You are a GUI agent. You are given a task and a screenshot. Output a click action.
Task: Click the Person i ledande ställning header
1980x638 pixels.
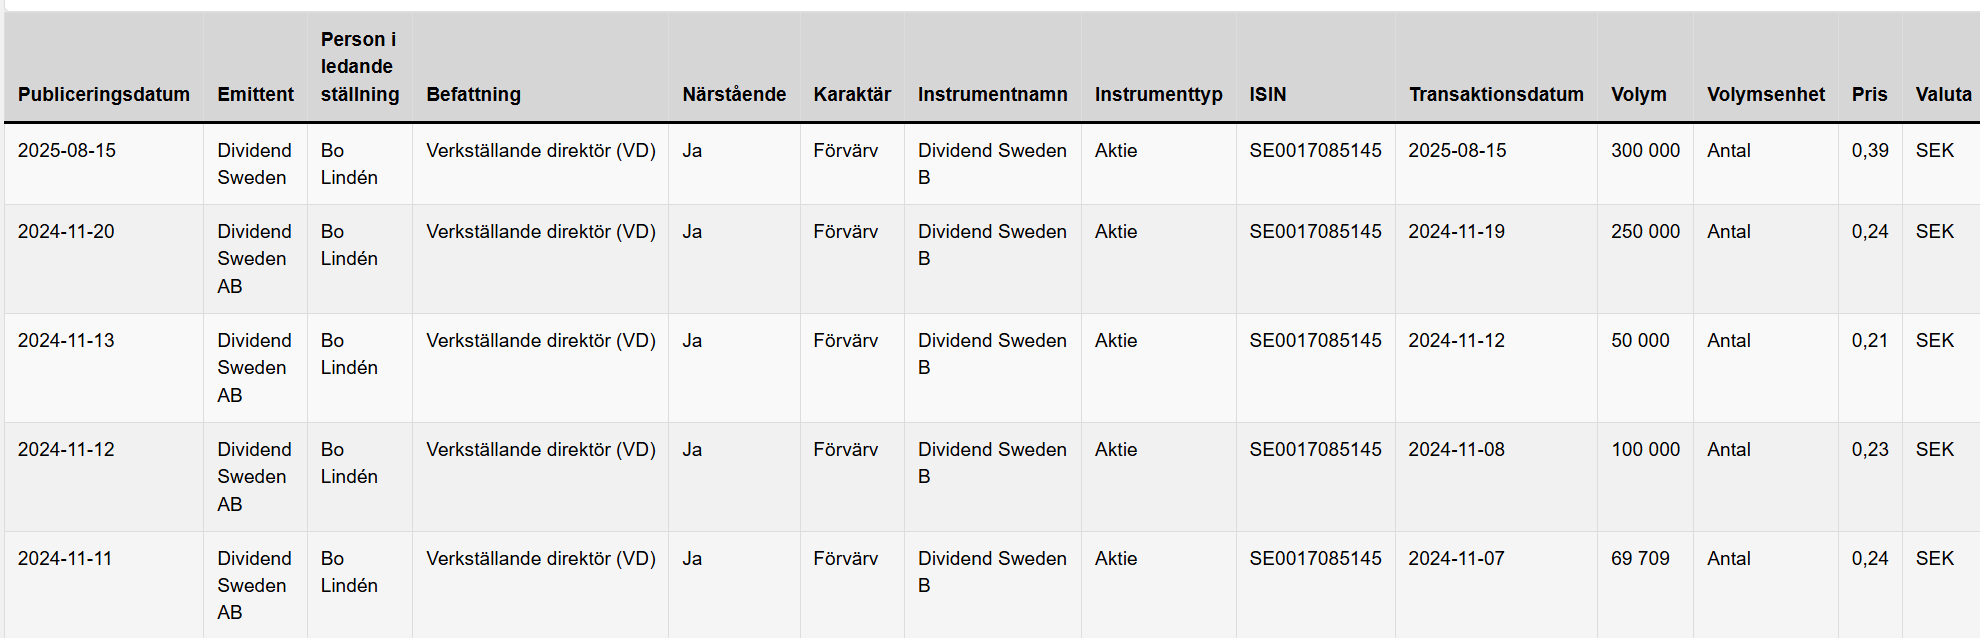[x=359, y=67]
